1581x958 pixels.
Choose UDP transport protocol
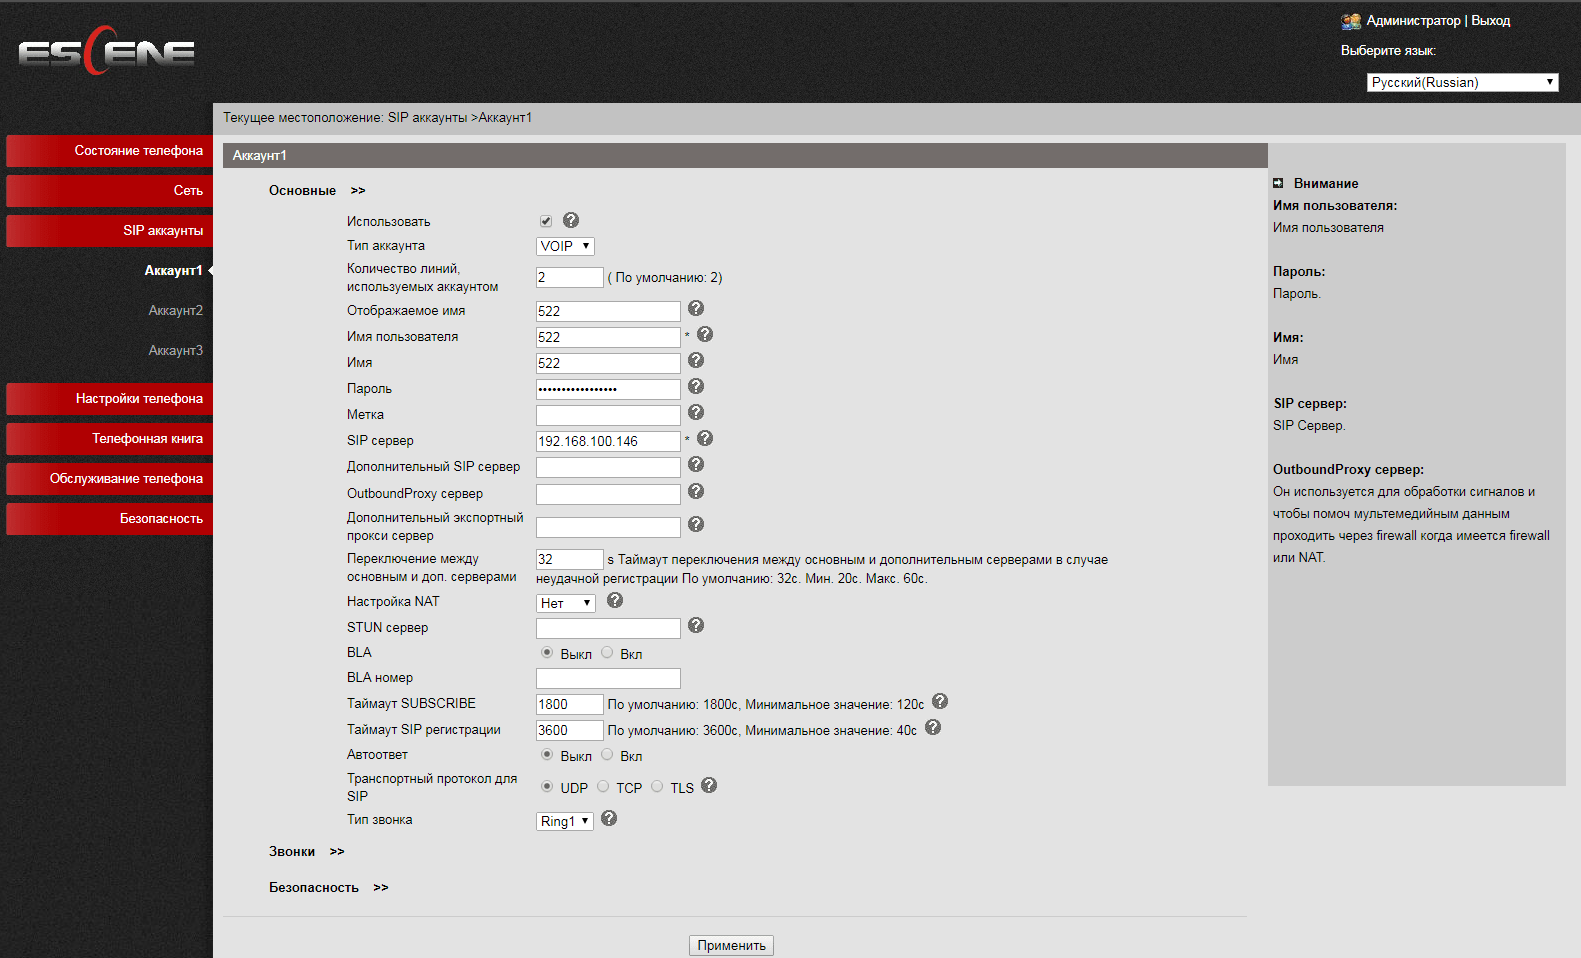pos(547,786)
